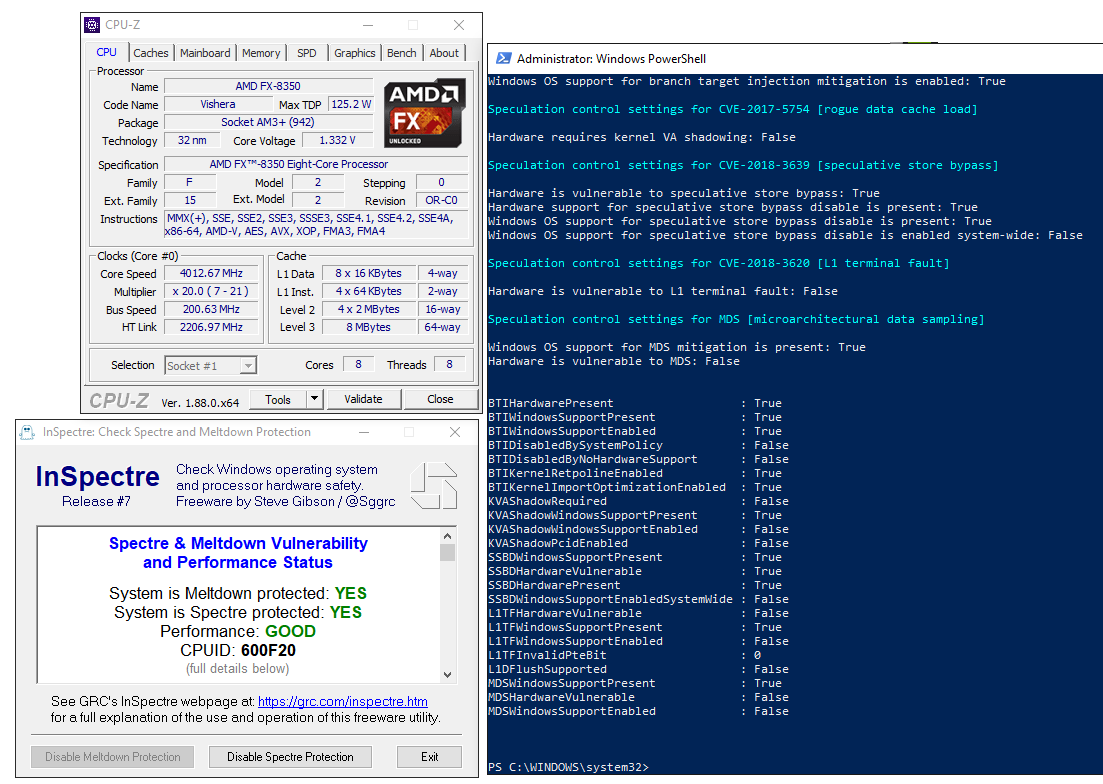Click the CPU-Z app icon in title bar
This screenshot has height=784, width=1103.
click(x=92, y=25)
